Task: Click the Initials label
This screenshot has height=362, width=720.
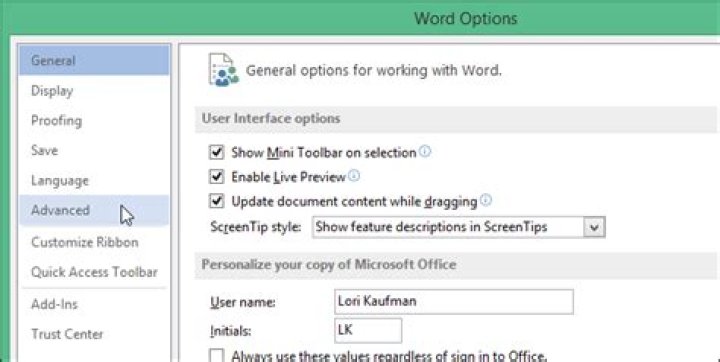Action: [231, 331]
